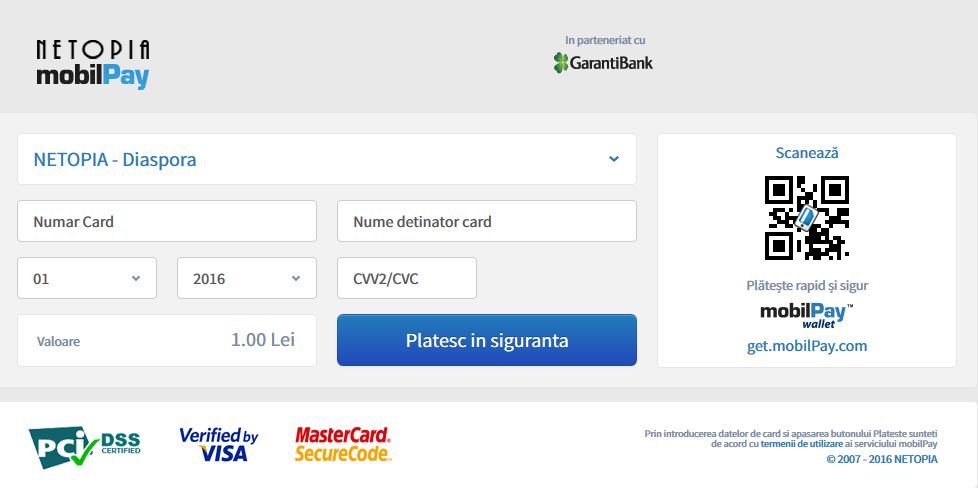Click the MasterCard SecureCode logo
This screenshot has width=978, height=488.
coord(342,444)
